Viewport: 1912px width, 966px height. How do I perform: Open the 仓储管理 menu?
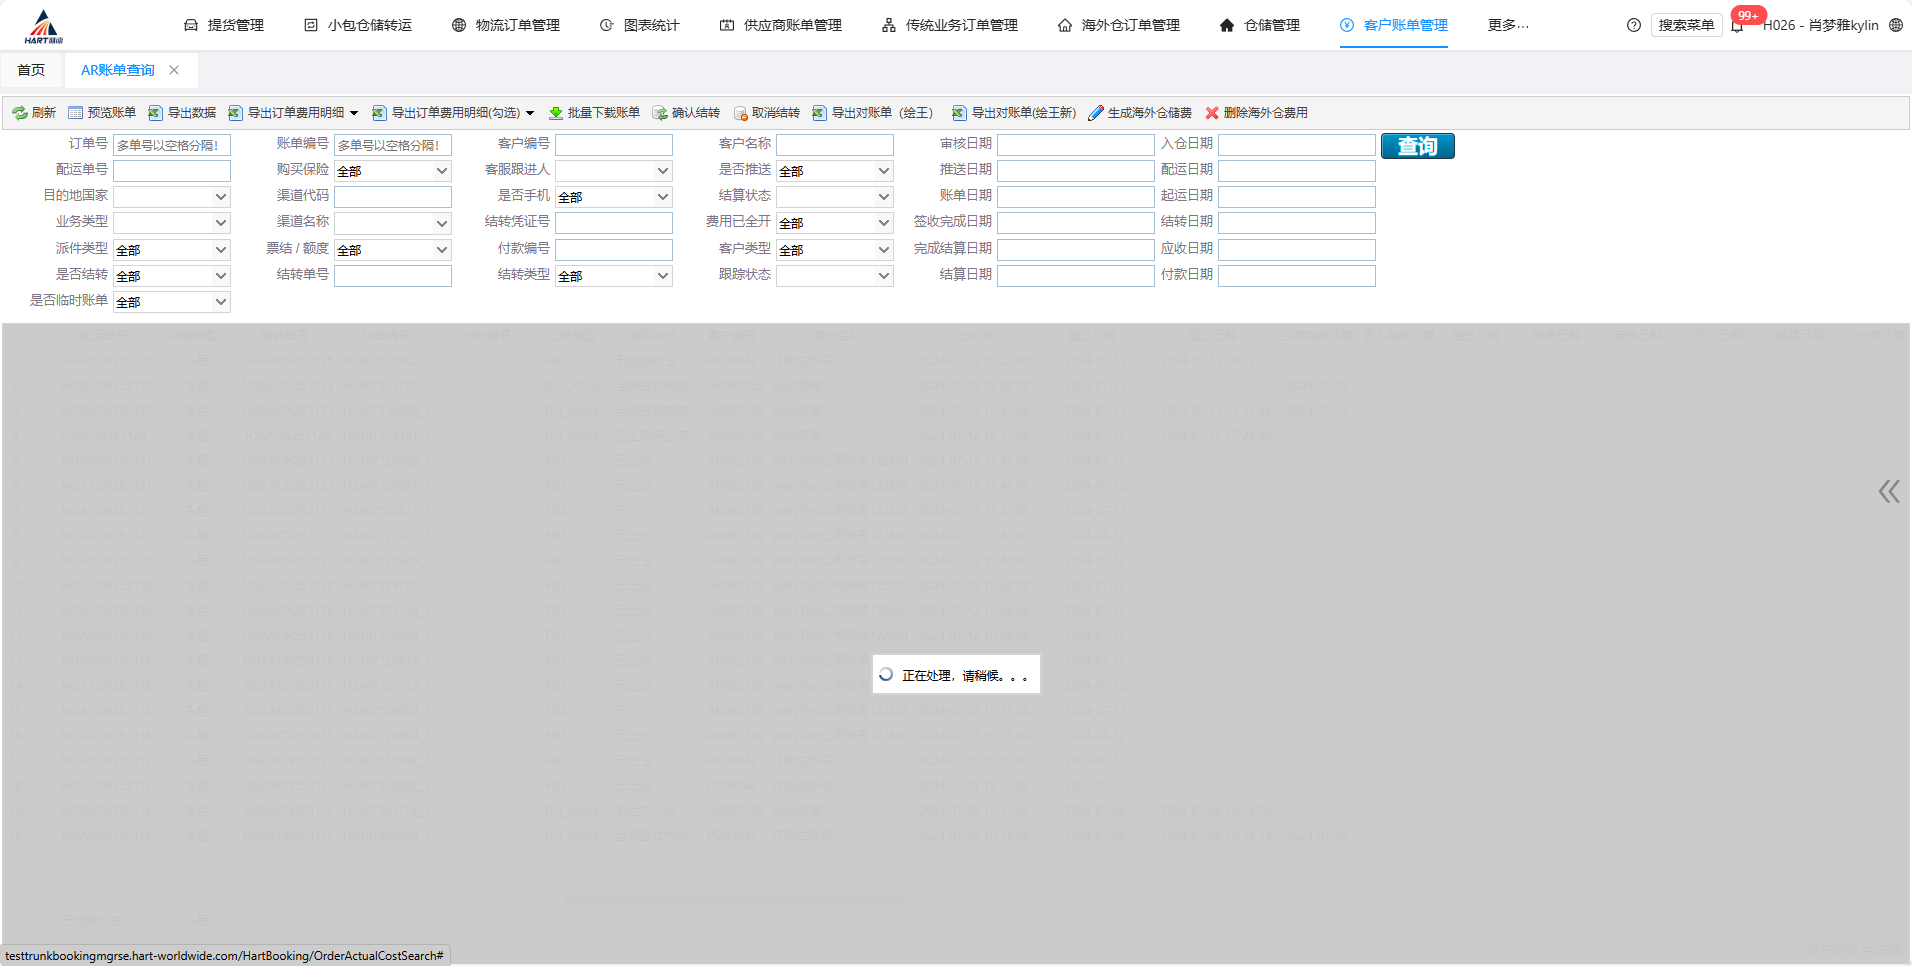point(1260,25)
